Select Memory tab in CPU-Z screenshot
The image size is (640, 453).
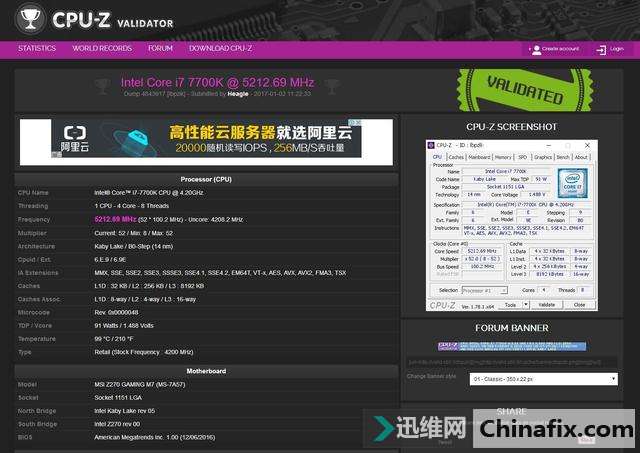point(503,157)
